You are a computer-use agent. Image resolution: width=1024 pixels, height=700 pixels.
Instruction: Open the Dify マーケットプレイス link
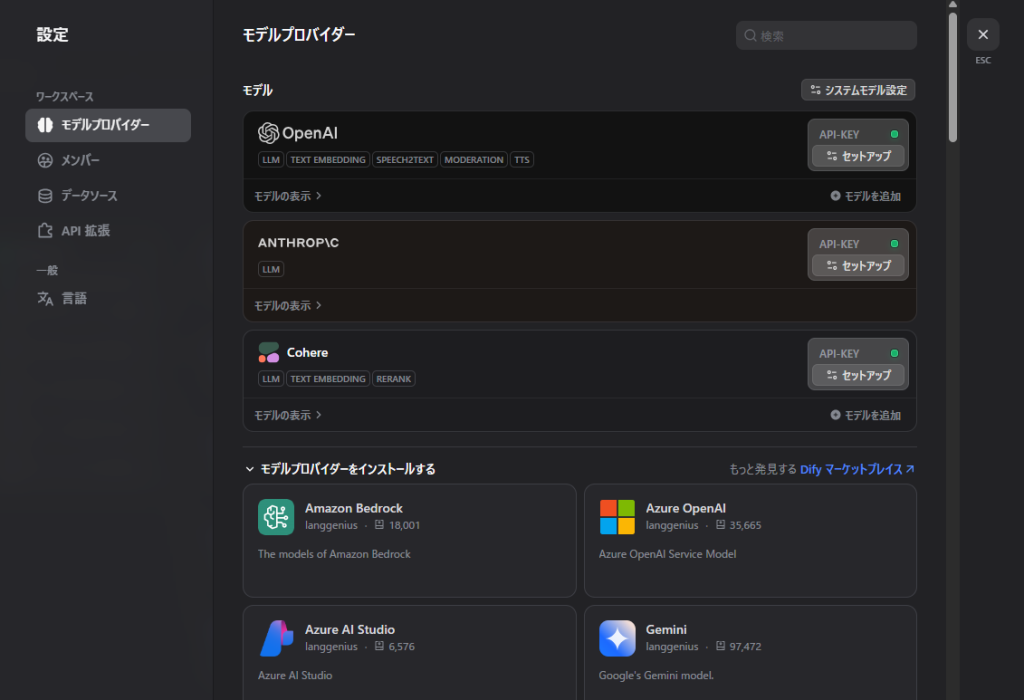coord(857,469)
